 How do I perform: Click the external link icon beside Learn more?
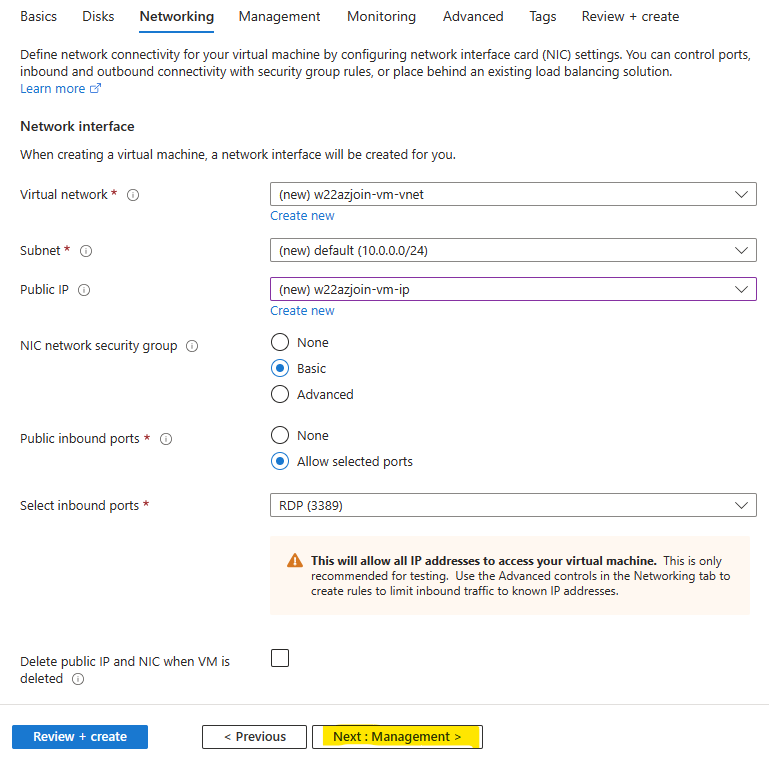point(95,88)
